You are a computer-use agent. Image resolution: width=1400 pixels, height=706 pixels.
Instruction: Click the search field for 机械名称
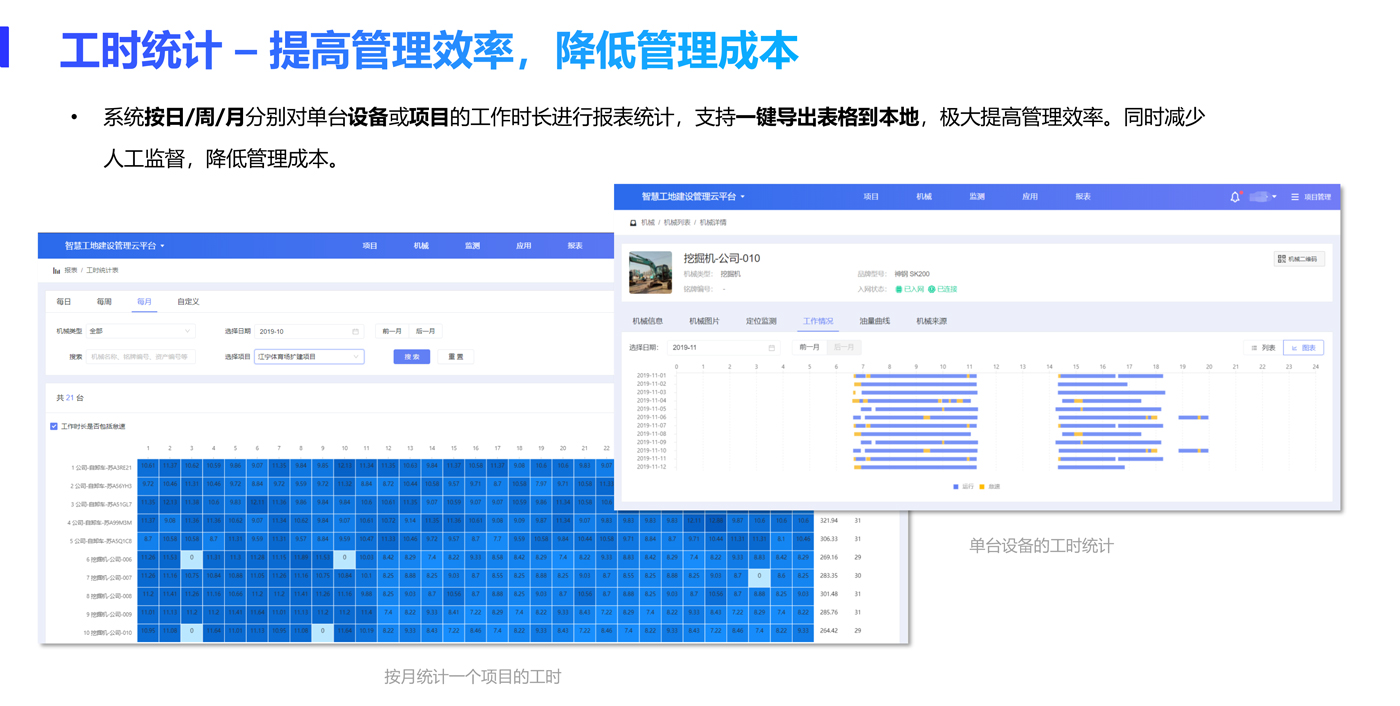pyautogui.click(x=140, y=357)
